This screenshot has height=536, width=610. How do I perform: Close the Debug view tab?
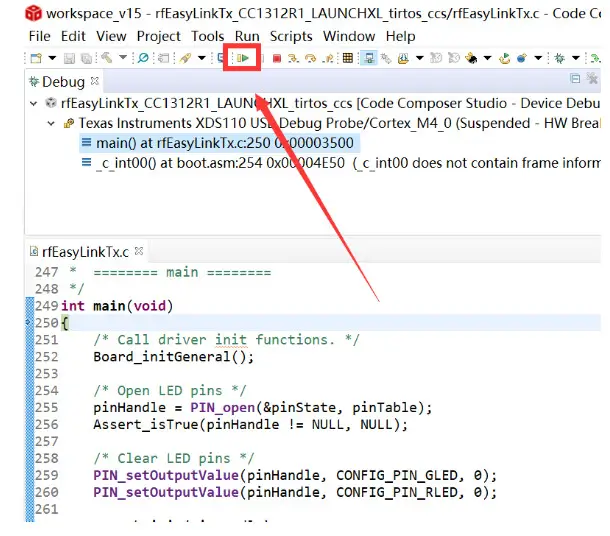pyautogui.click(x=95, y=81)
